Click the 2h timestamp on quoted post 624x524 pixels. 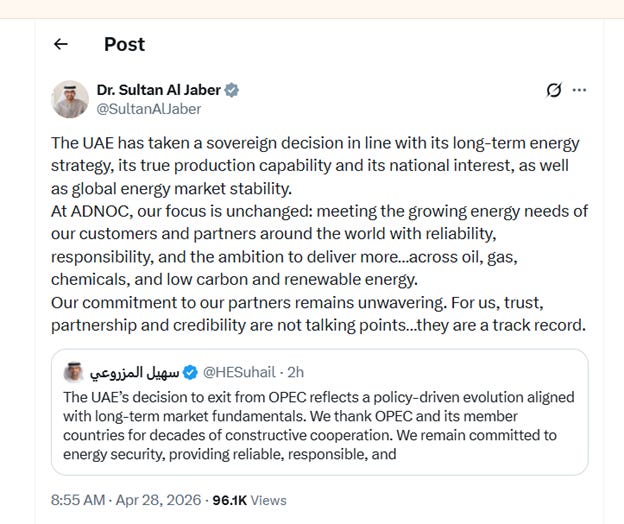(x=296, y=372)
